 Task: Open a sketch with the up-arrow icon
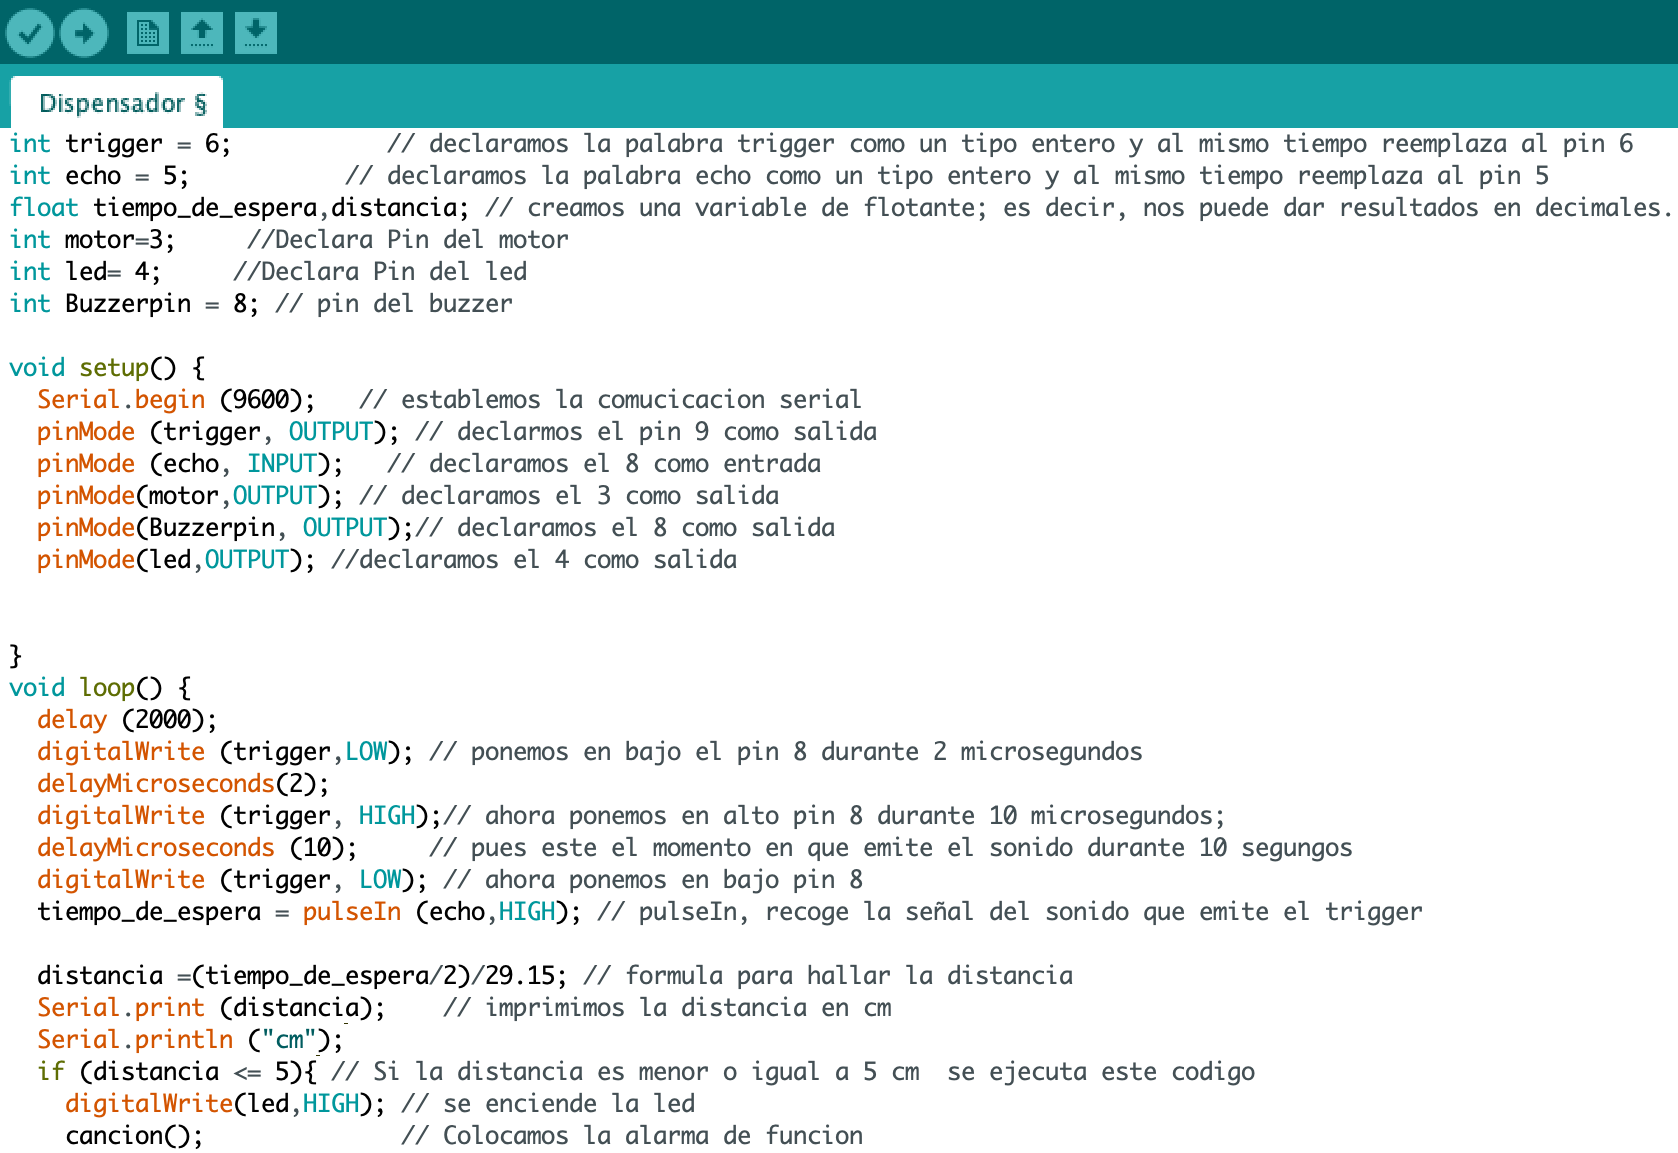pos(201,33)
